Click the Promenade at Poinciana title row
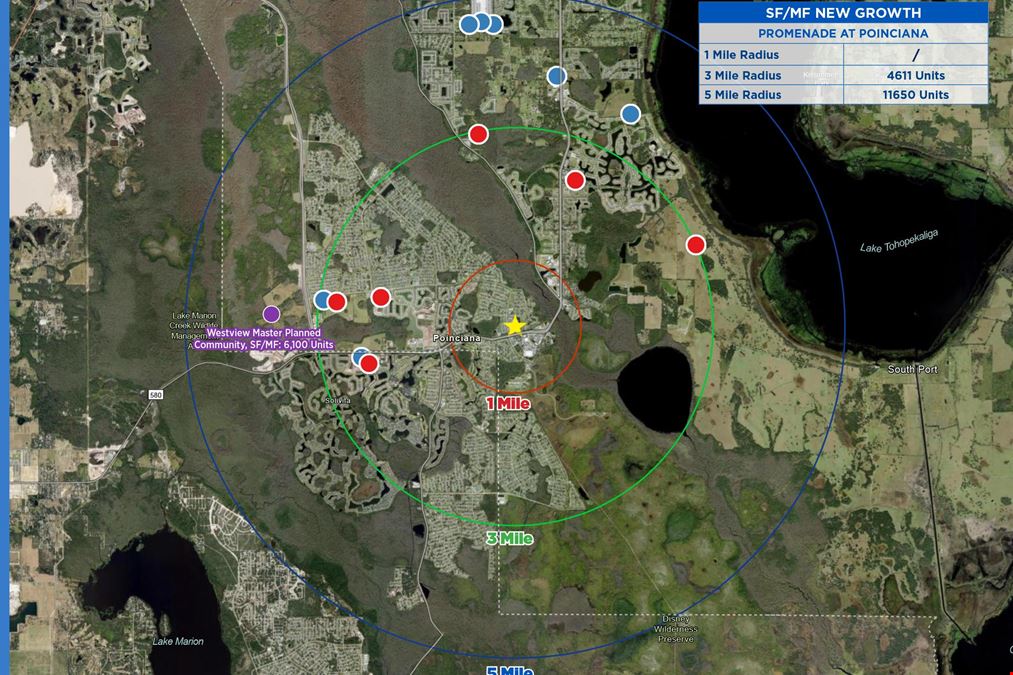The image size is (1013, 675). pos(843,34)
